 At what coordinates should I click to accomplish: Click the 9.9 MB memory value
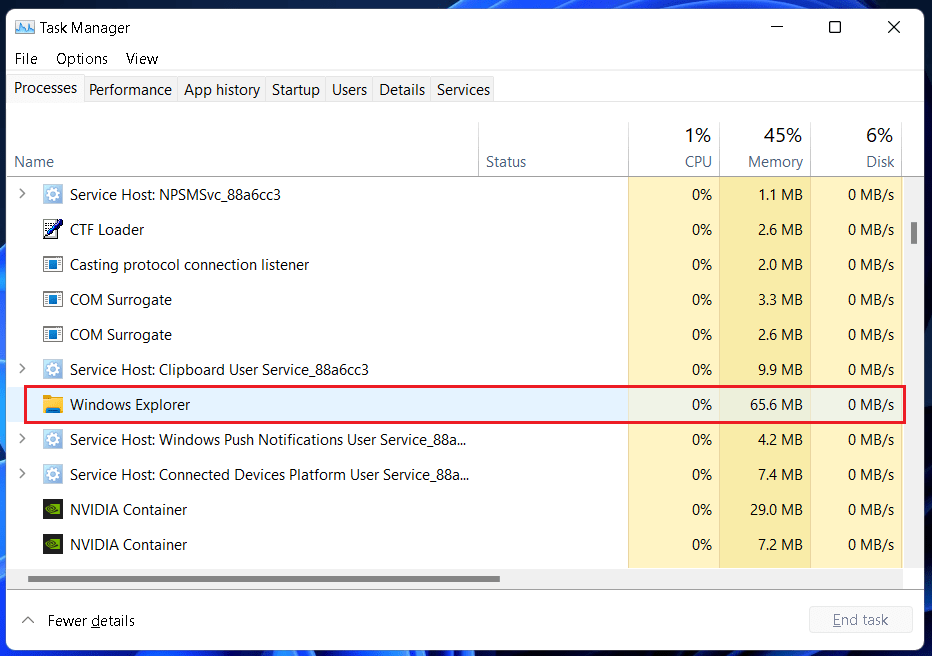[x=780, y=370]
